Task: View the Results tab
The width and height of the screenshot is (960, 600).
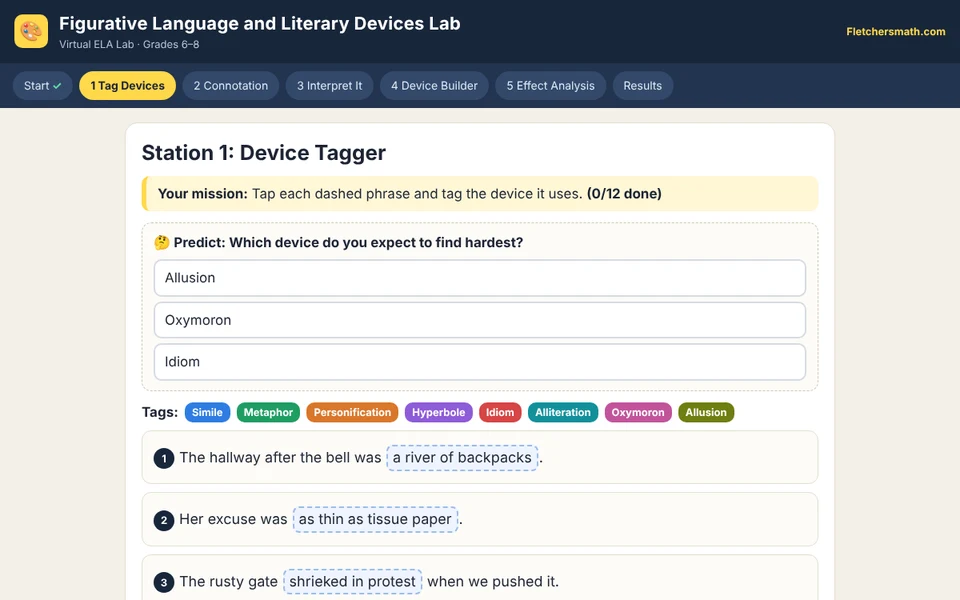Action: point(642,86)
